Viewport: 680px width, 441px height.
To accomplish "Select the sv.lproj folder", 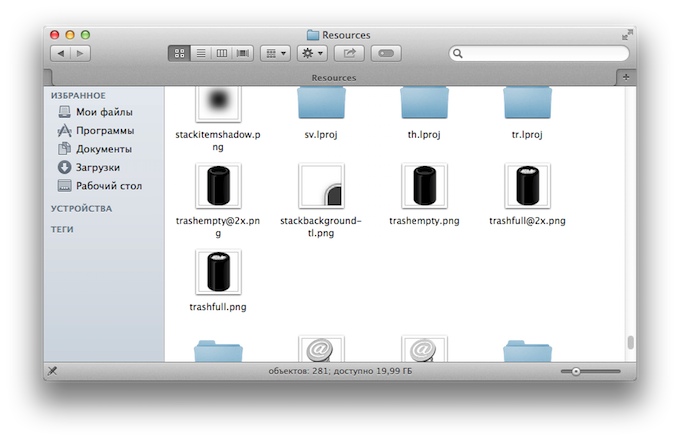I will (x=321, y=105).
